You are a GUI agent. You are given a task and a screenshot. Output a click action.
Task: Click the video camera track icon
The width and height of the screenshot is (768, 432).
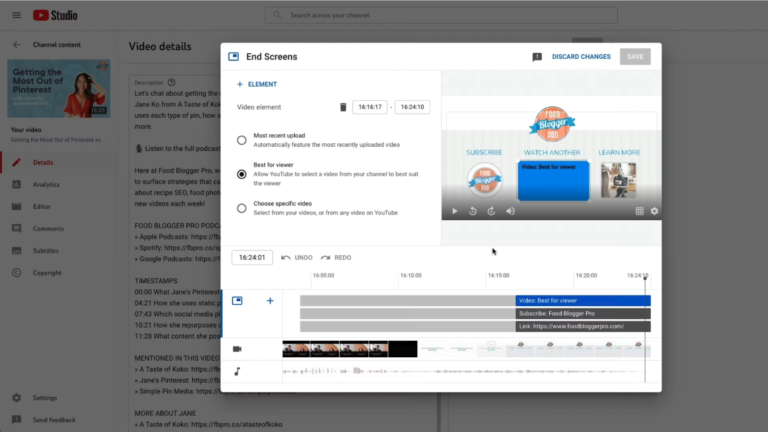(237, 349)
